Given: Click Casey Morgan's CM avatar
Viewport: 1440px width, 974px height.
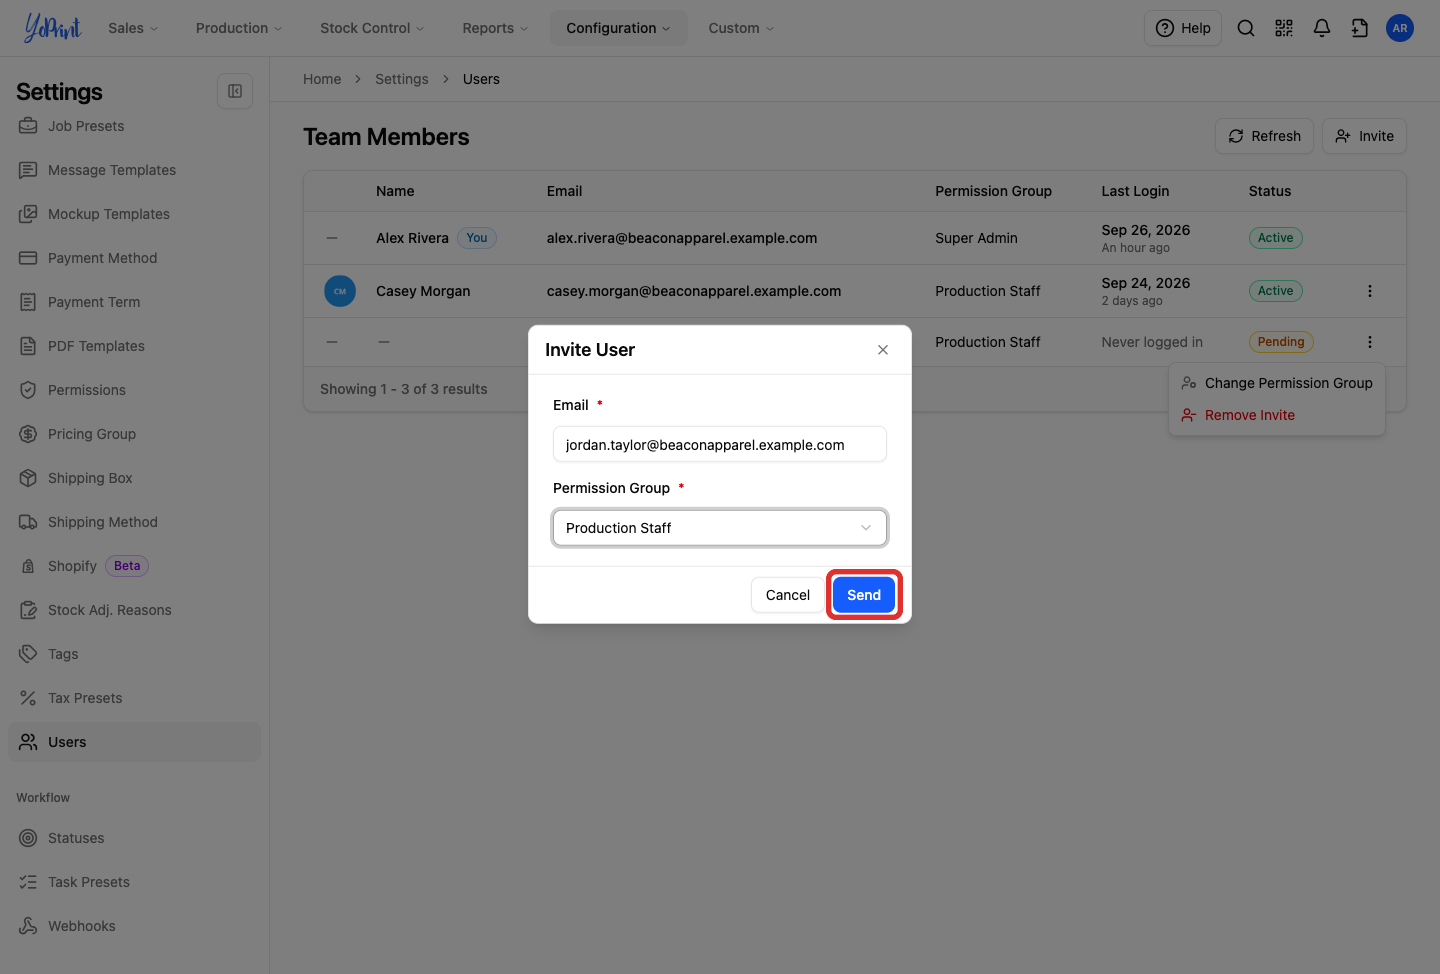Looking at the screenshot, I should pos(340,291).
